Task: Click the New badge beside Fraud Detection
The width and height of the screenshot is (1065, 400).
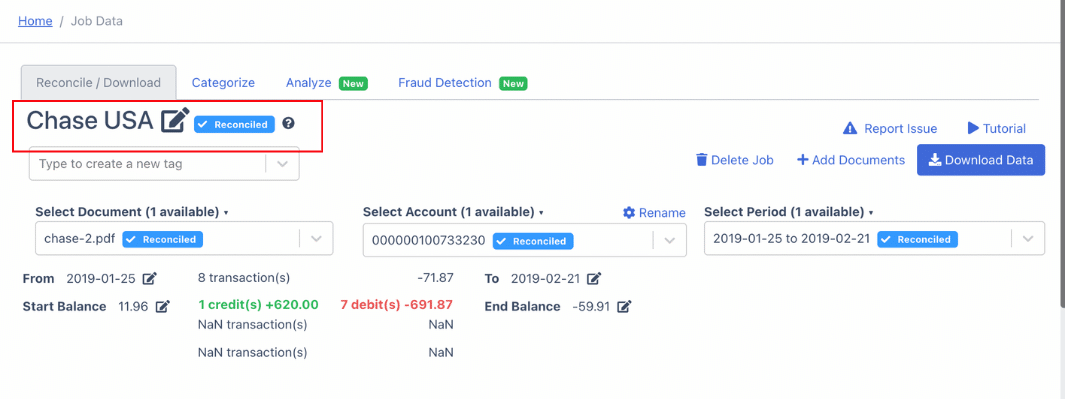Action: click(513, 84)
